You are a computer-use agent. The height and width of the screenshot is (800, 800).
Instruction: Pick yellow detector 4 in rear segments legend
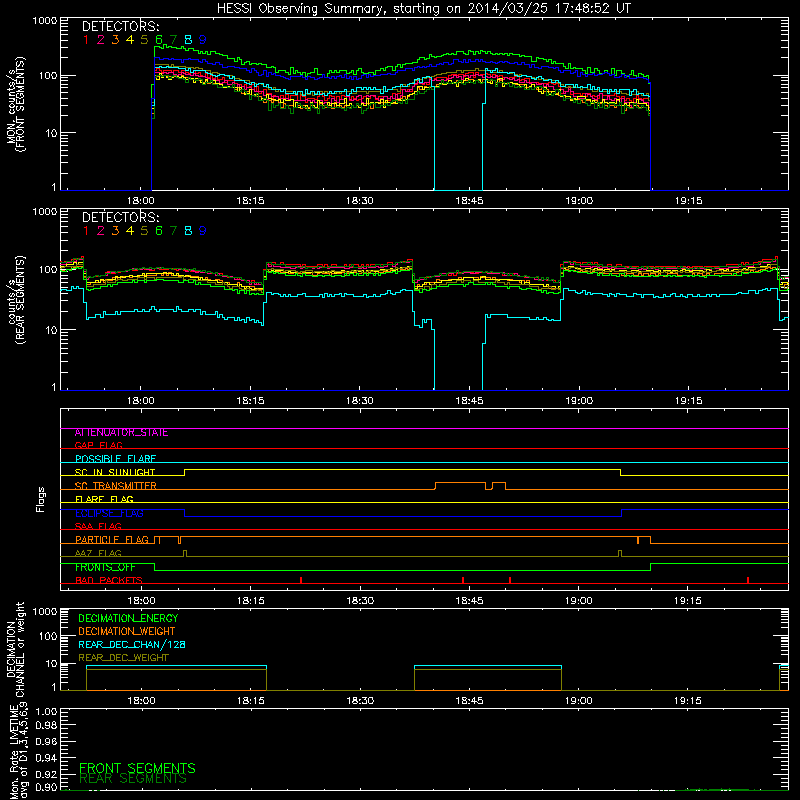[x=130, y=231]
